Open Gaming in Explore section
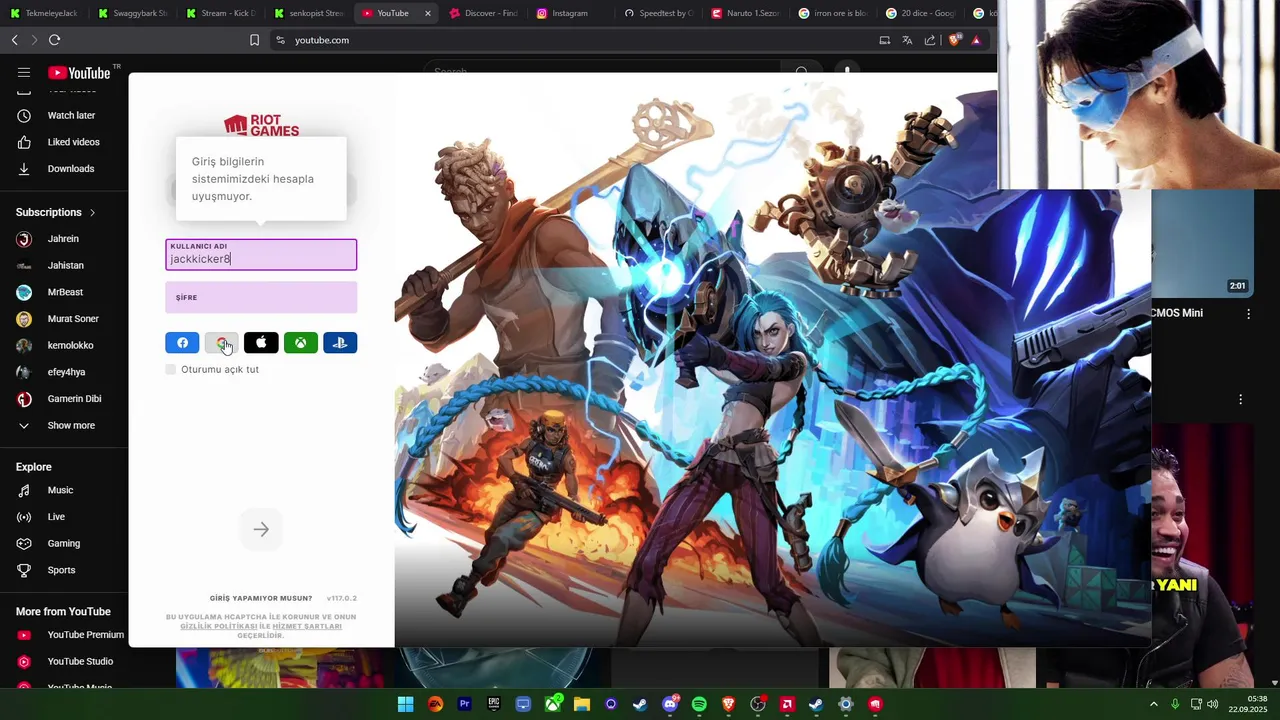The width and height of the screenshot is (1280, 720). click(64, 543)
